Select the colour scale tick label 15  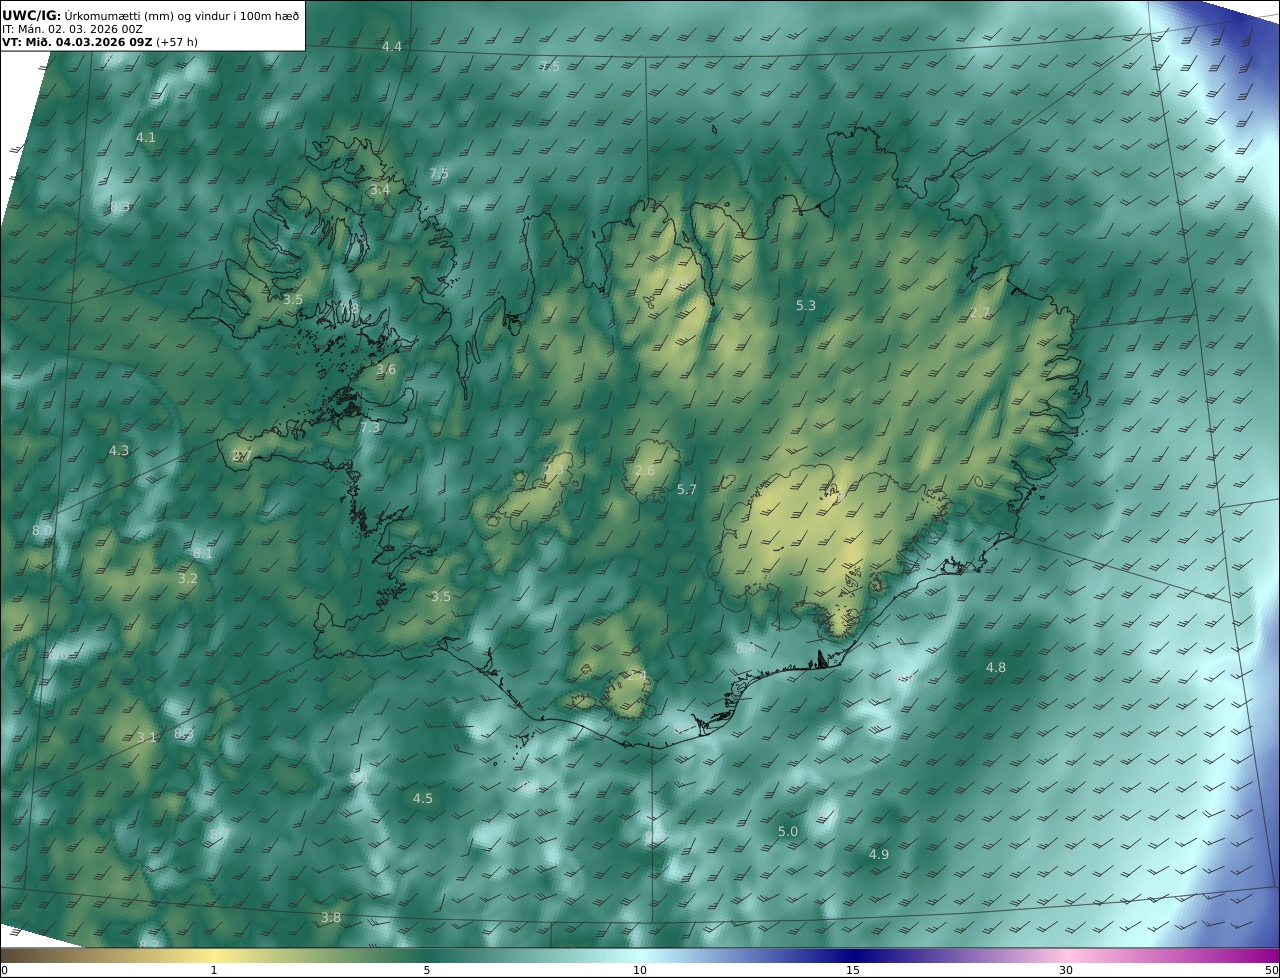pos(853,970)
